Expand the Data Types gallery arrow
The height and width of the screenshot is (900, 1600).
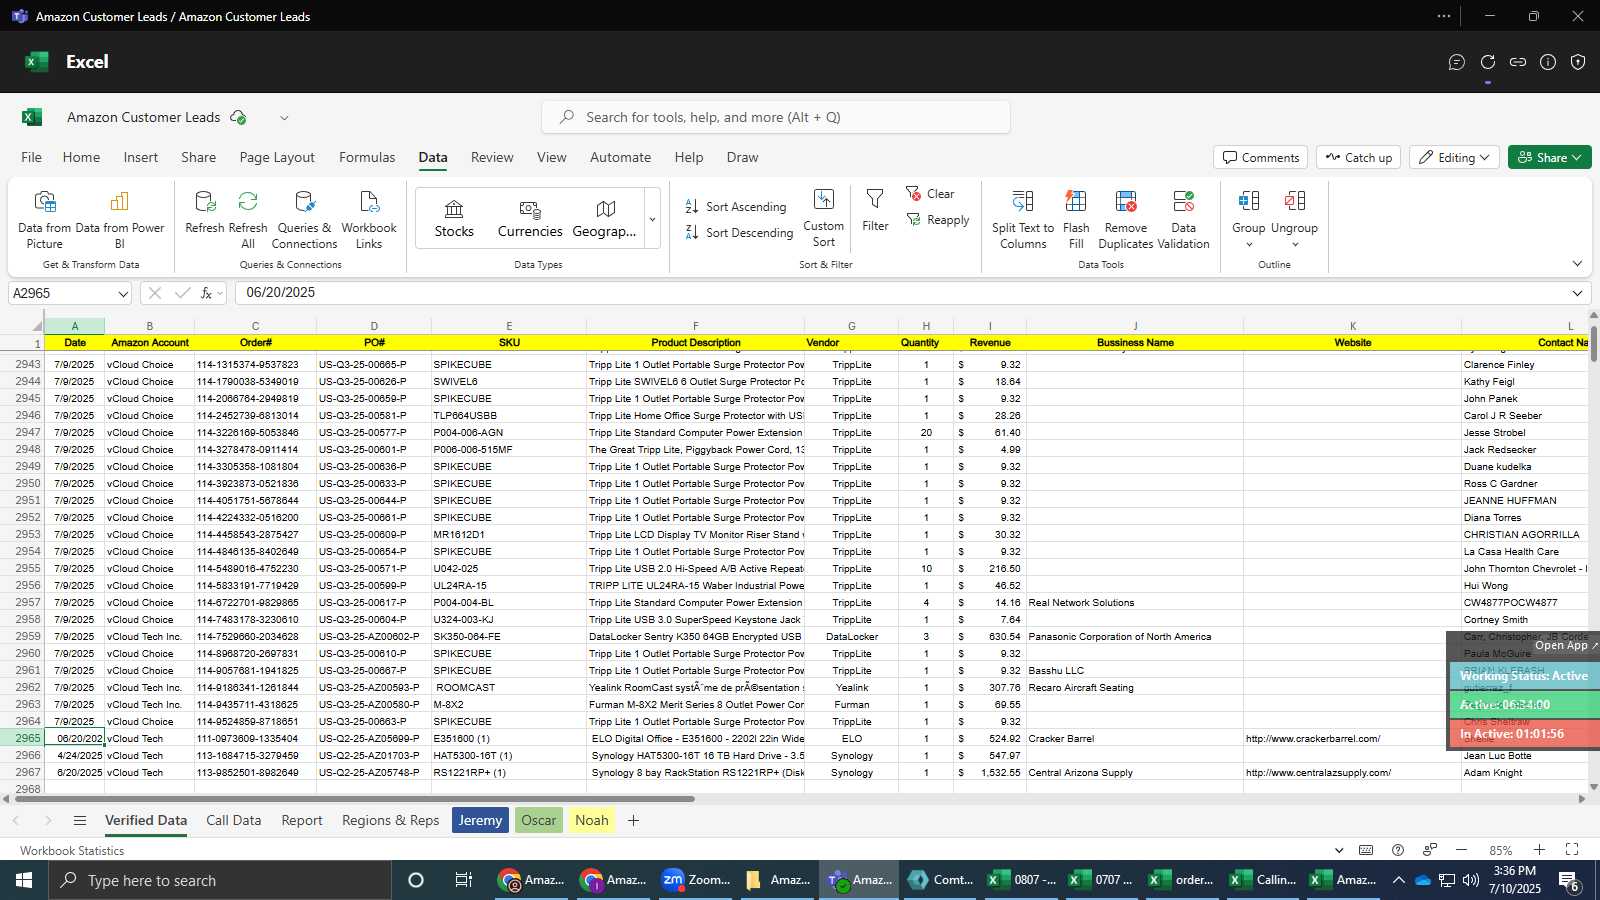point(653,219)
